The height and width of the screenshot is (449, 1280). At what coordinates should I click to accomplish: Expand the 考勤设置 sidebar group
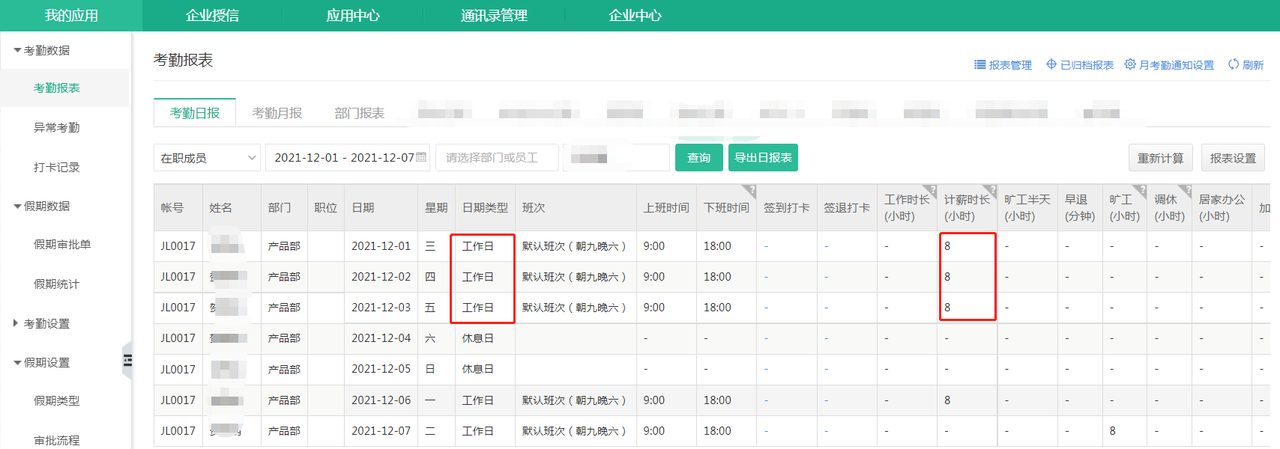[42, 324]
